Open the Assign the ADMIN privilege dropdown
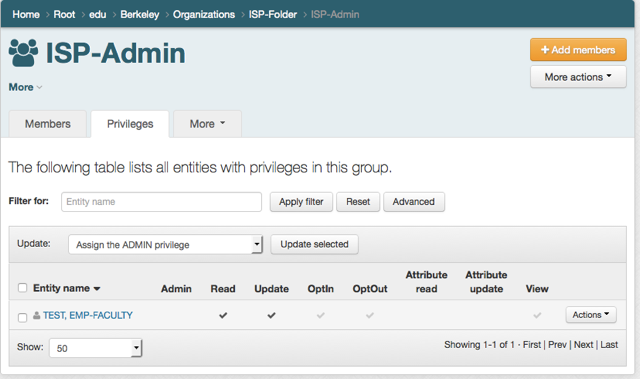Screen dimensions: 640x379 click(165, 244)
